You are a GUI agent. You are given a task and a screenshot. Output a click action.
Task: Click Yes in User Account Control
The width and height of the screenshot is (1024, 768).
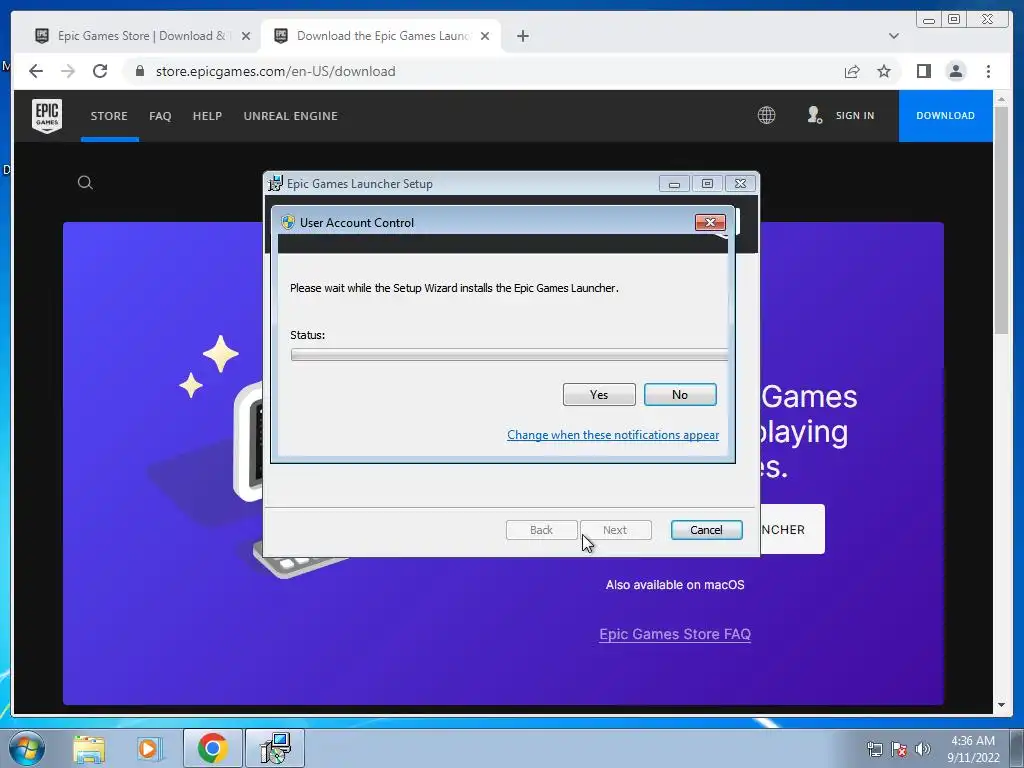click(599, 394)
